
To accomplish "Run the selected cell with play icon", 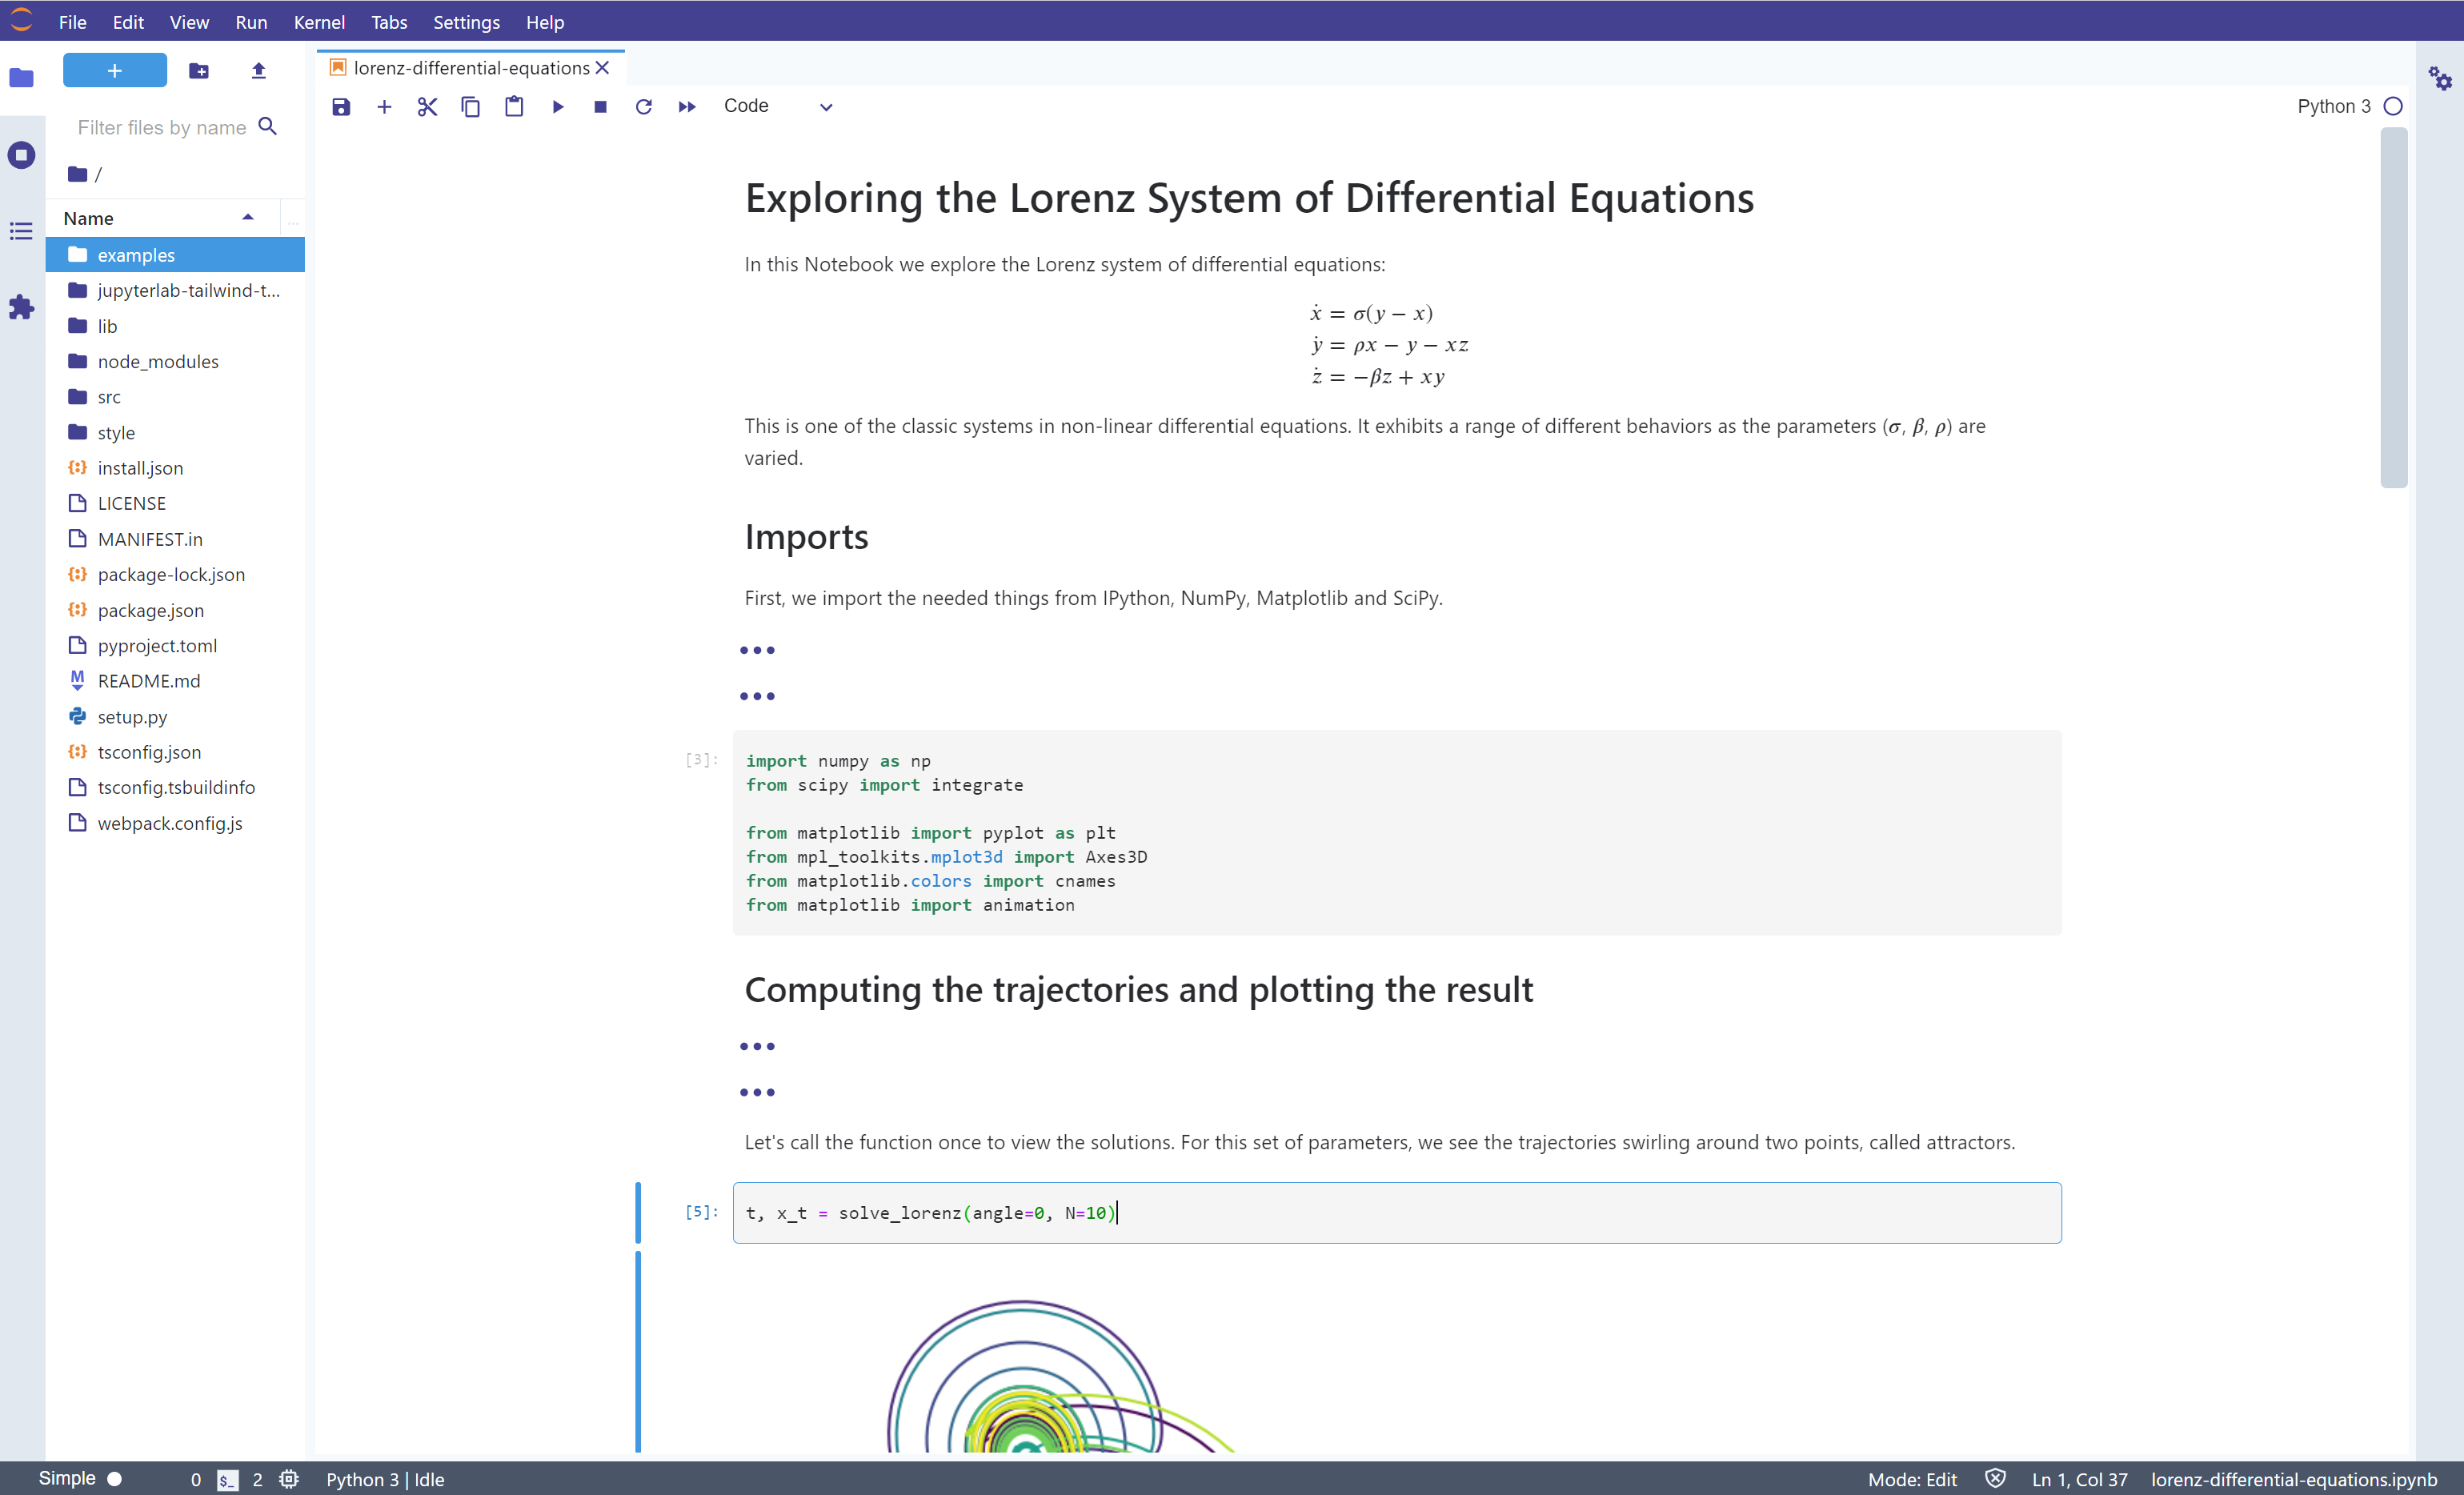I will pyautogui.click(x=558, y=107).
